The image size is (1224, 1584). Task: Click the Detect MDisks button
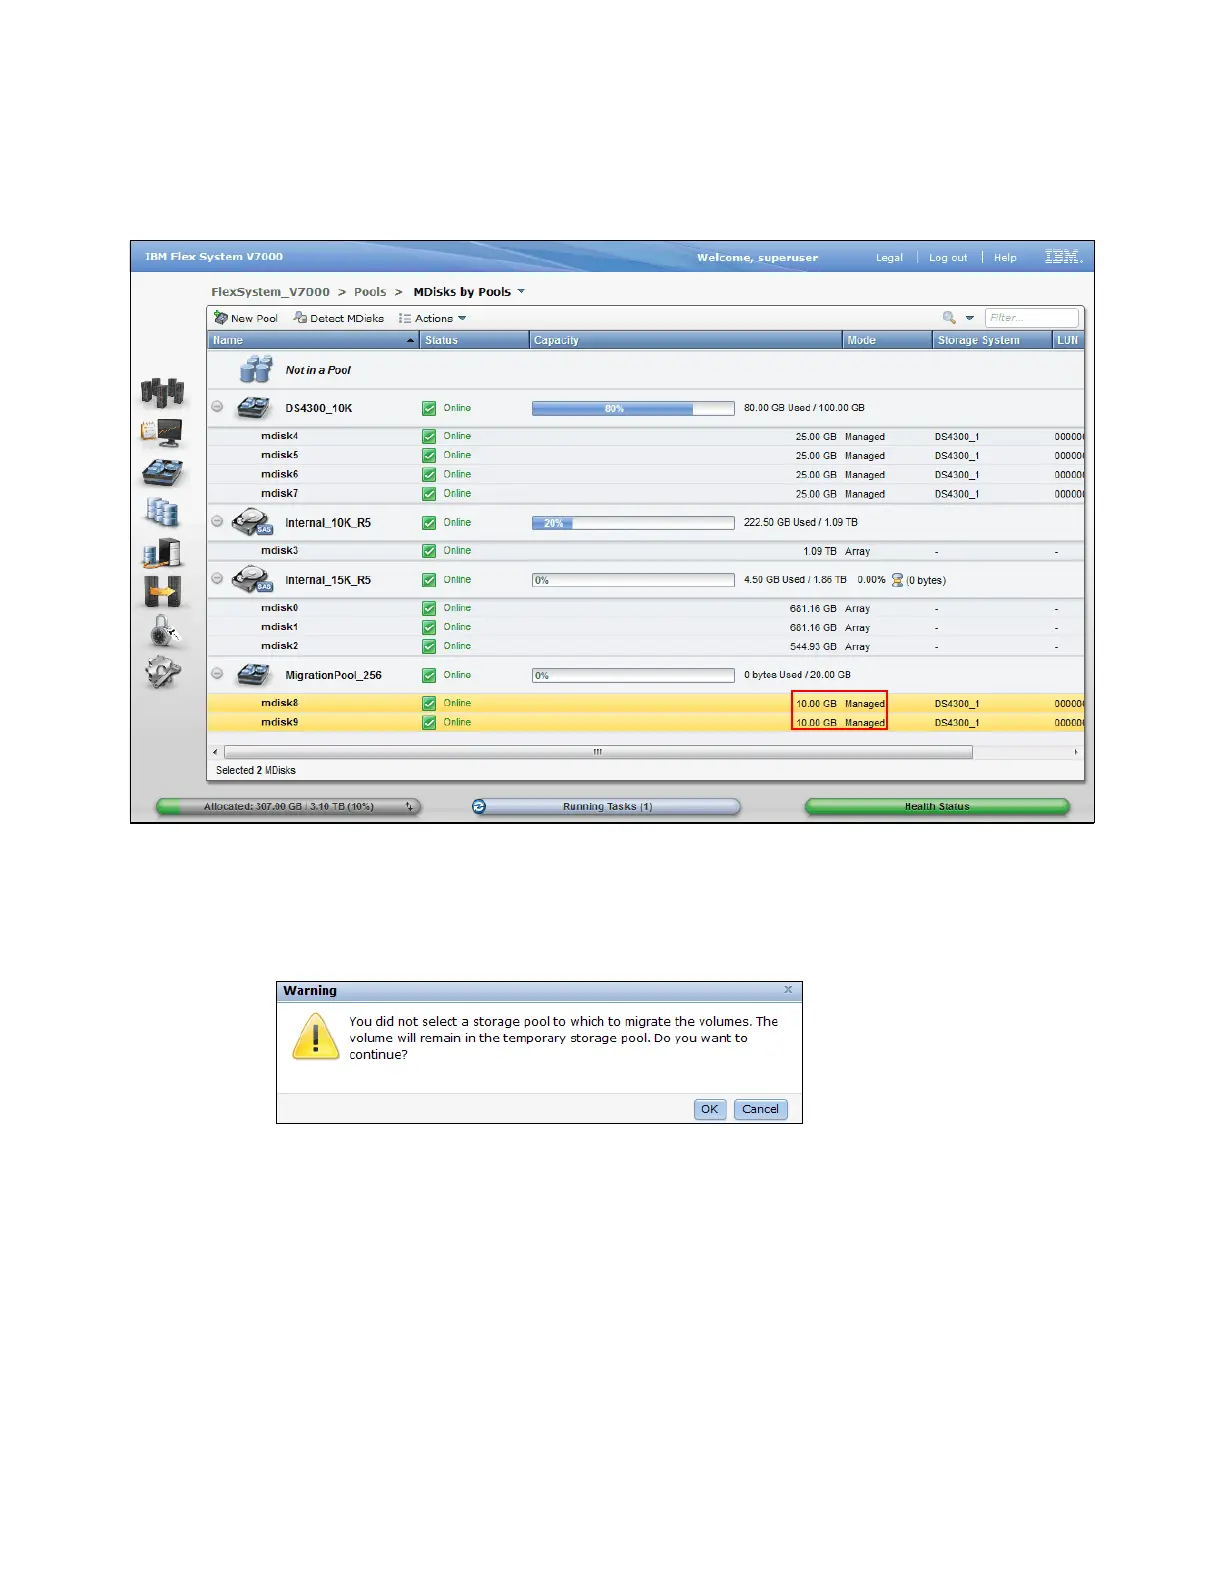(339, 318)
